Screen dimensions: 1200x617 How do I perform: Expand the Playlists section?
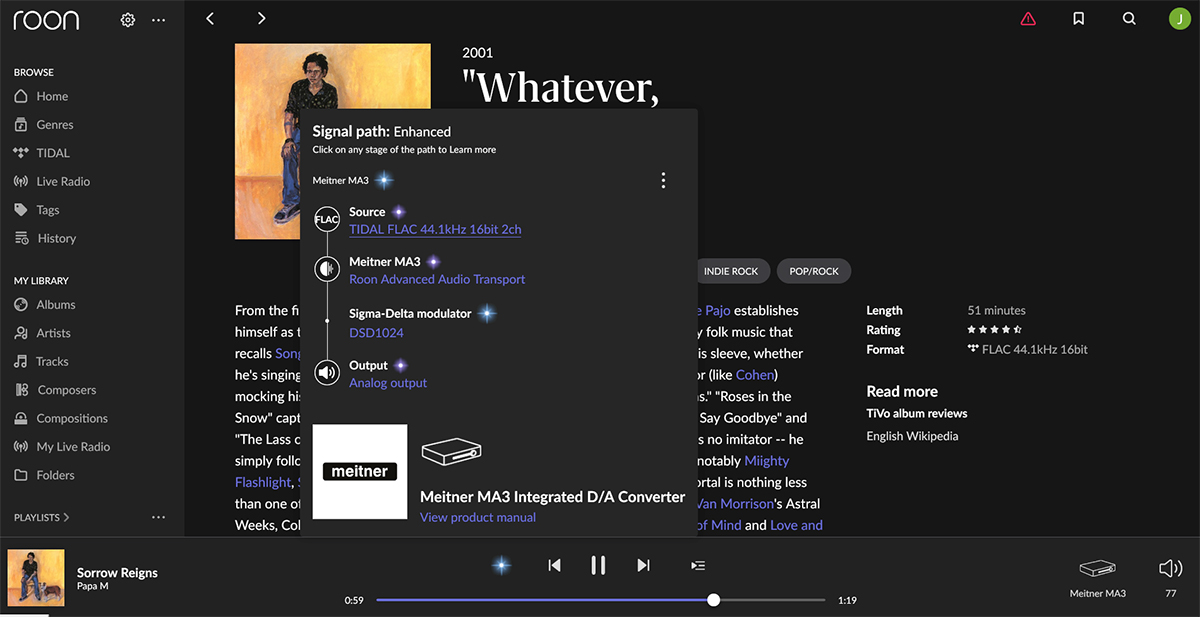click(42, 518)
